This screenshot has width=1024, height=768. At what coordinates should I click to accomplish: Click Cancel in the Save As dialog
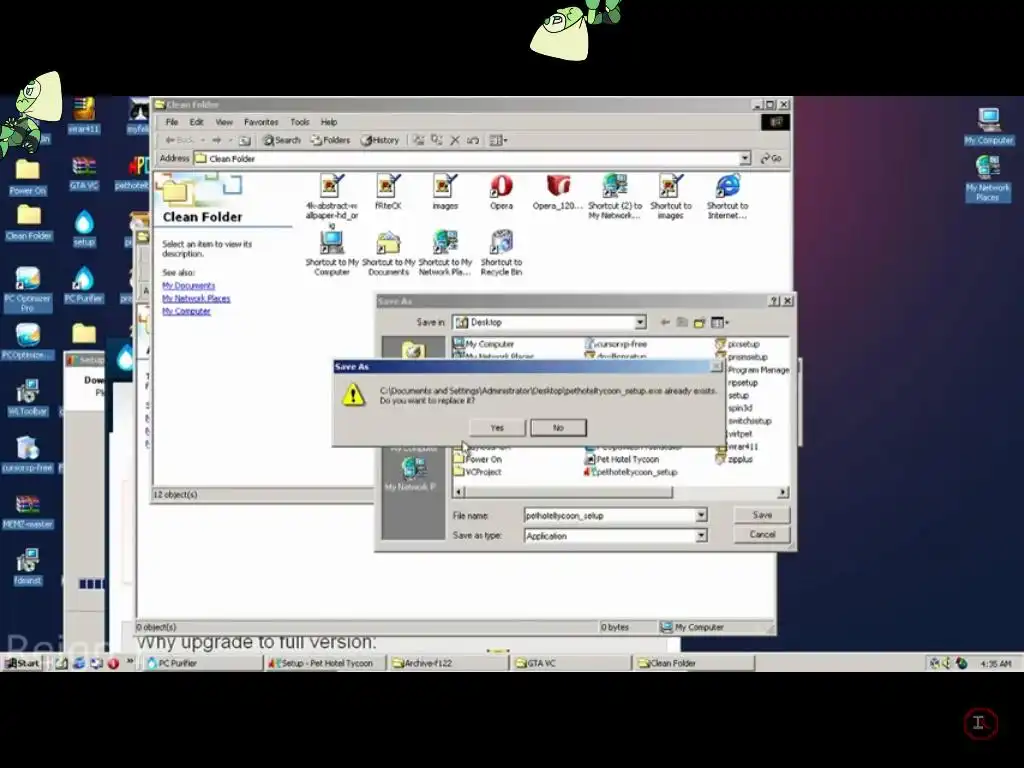click(762, 534)
